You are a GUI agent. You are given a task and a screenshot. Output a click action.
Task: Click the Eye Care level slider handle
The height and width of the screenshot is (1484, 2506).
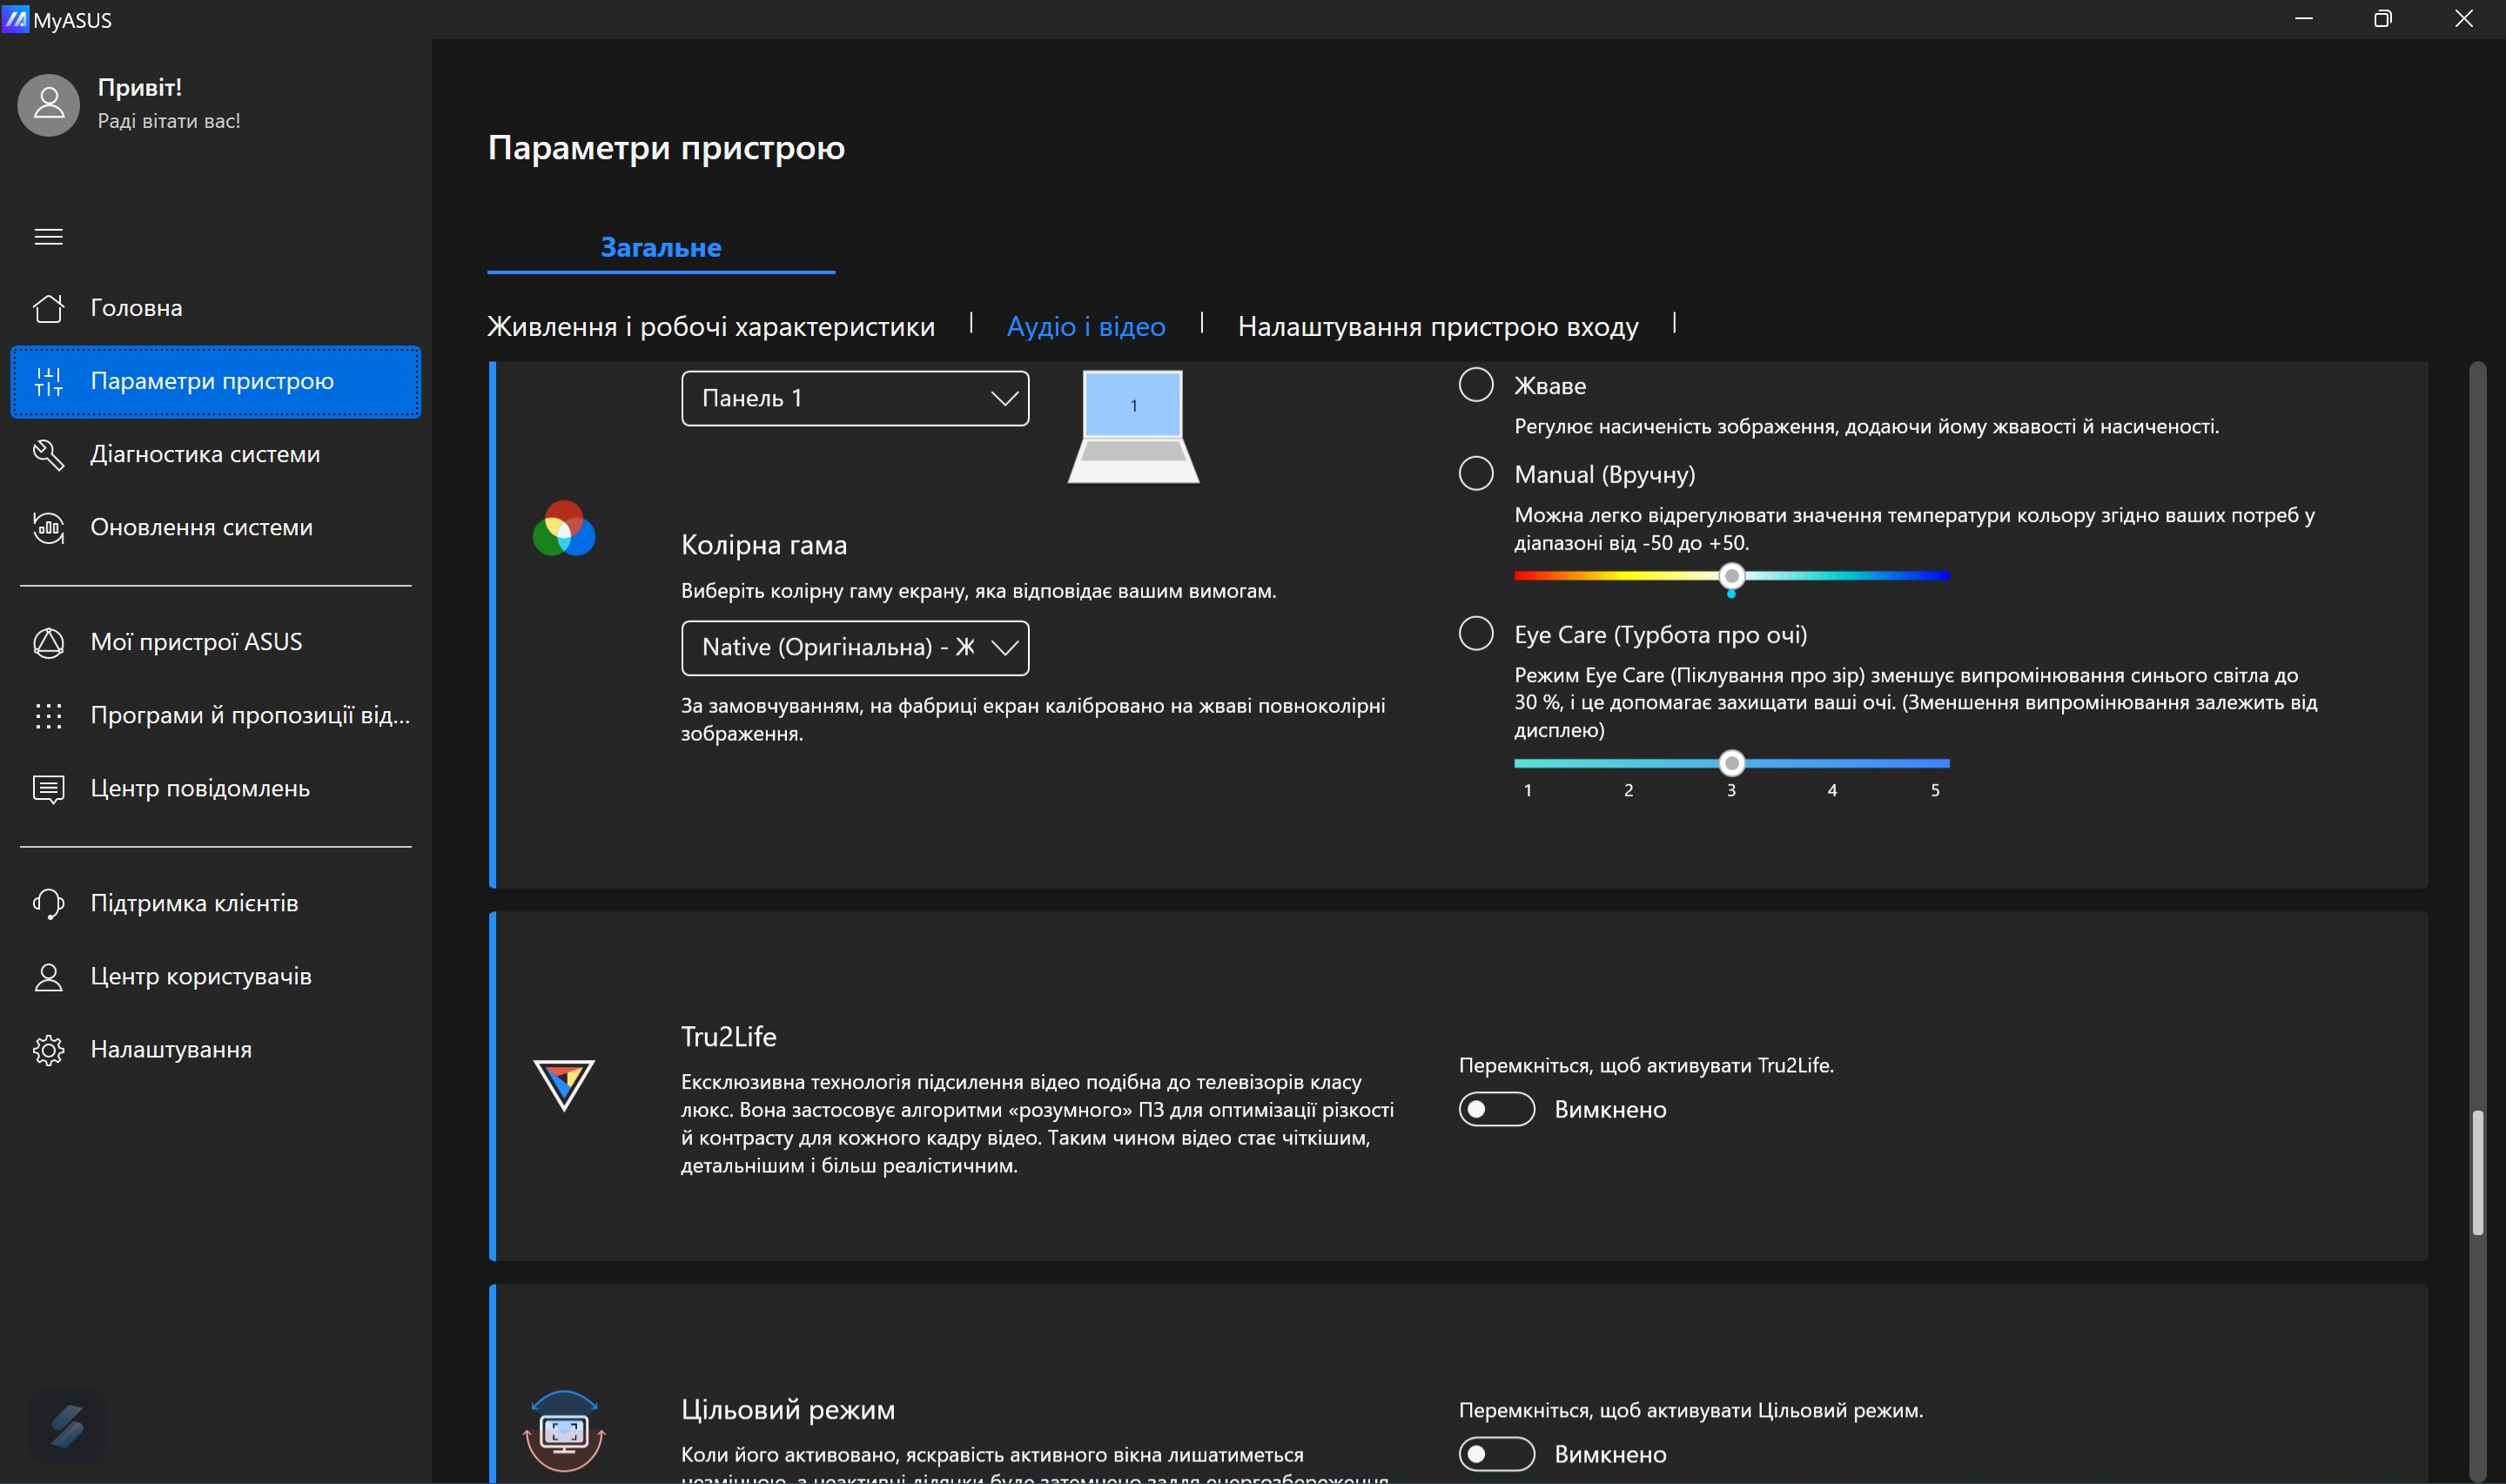(x=1731, y=764)
